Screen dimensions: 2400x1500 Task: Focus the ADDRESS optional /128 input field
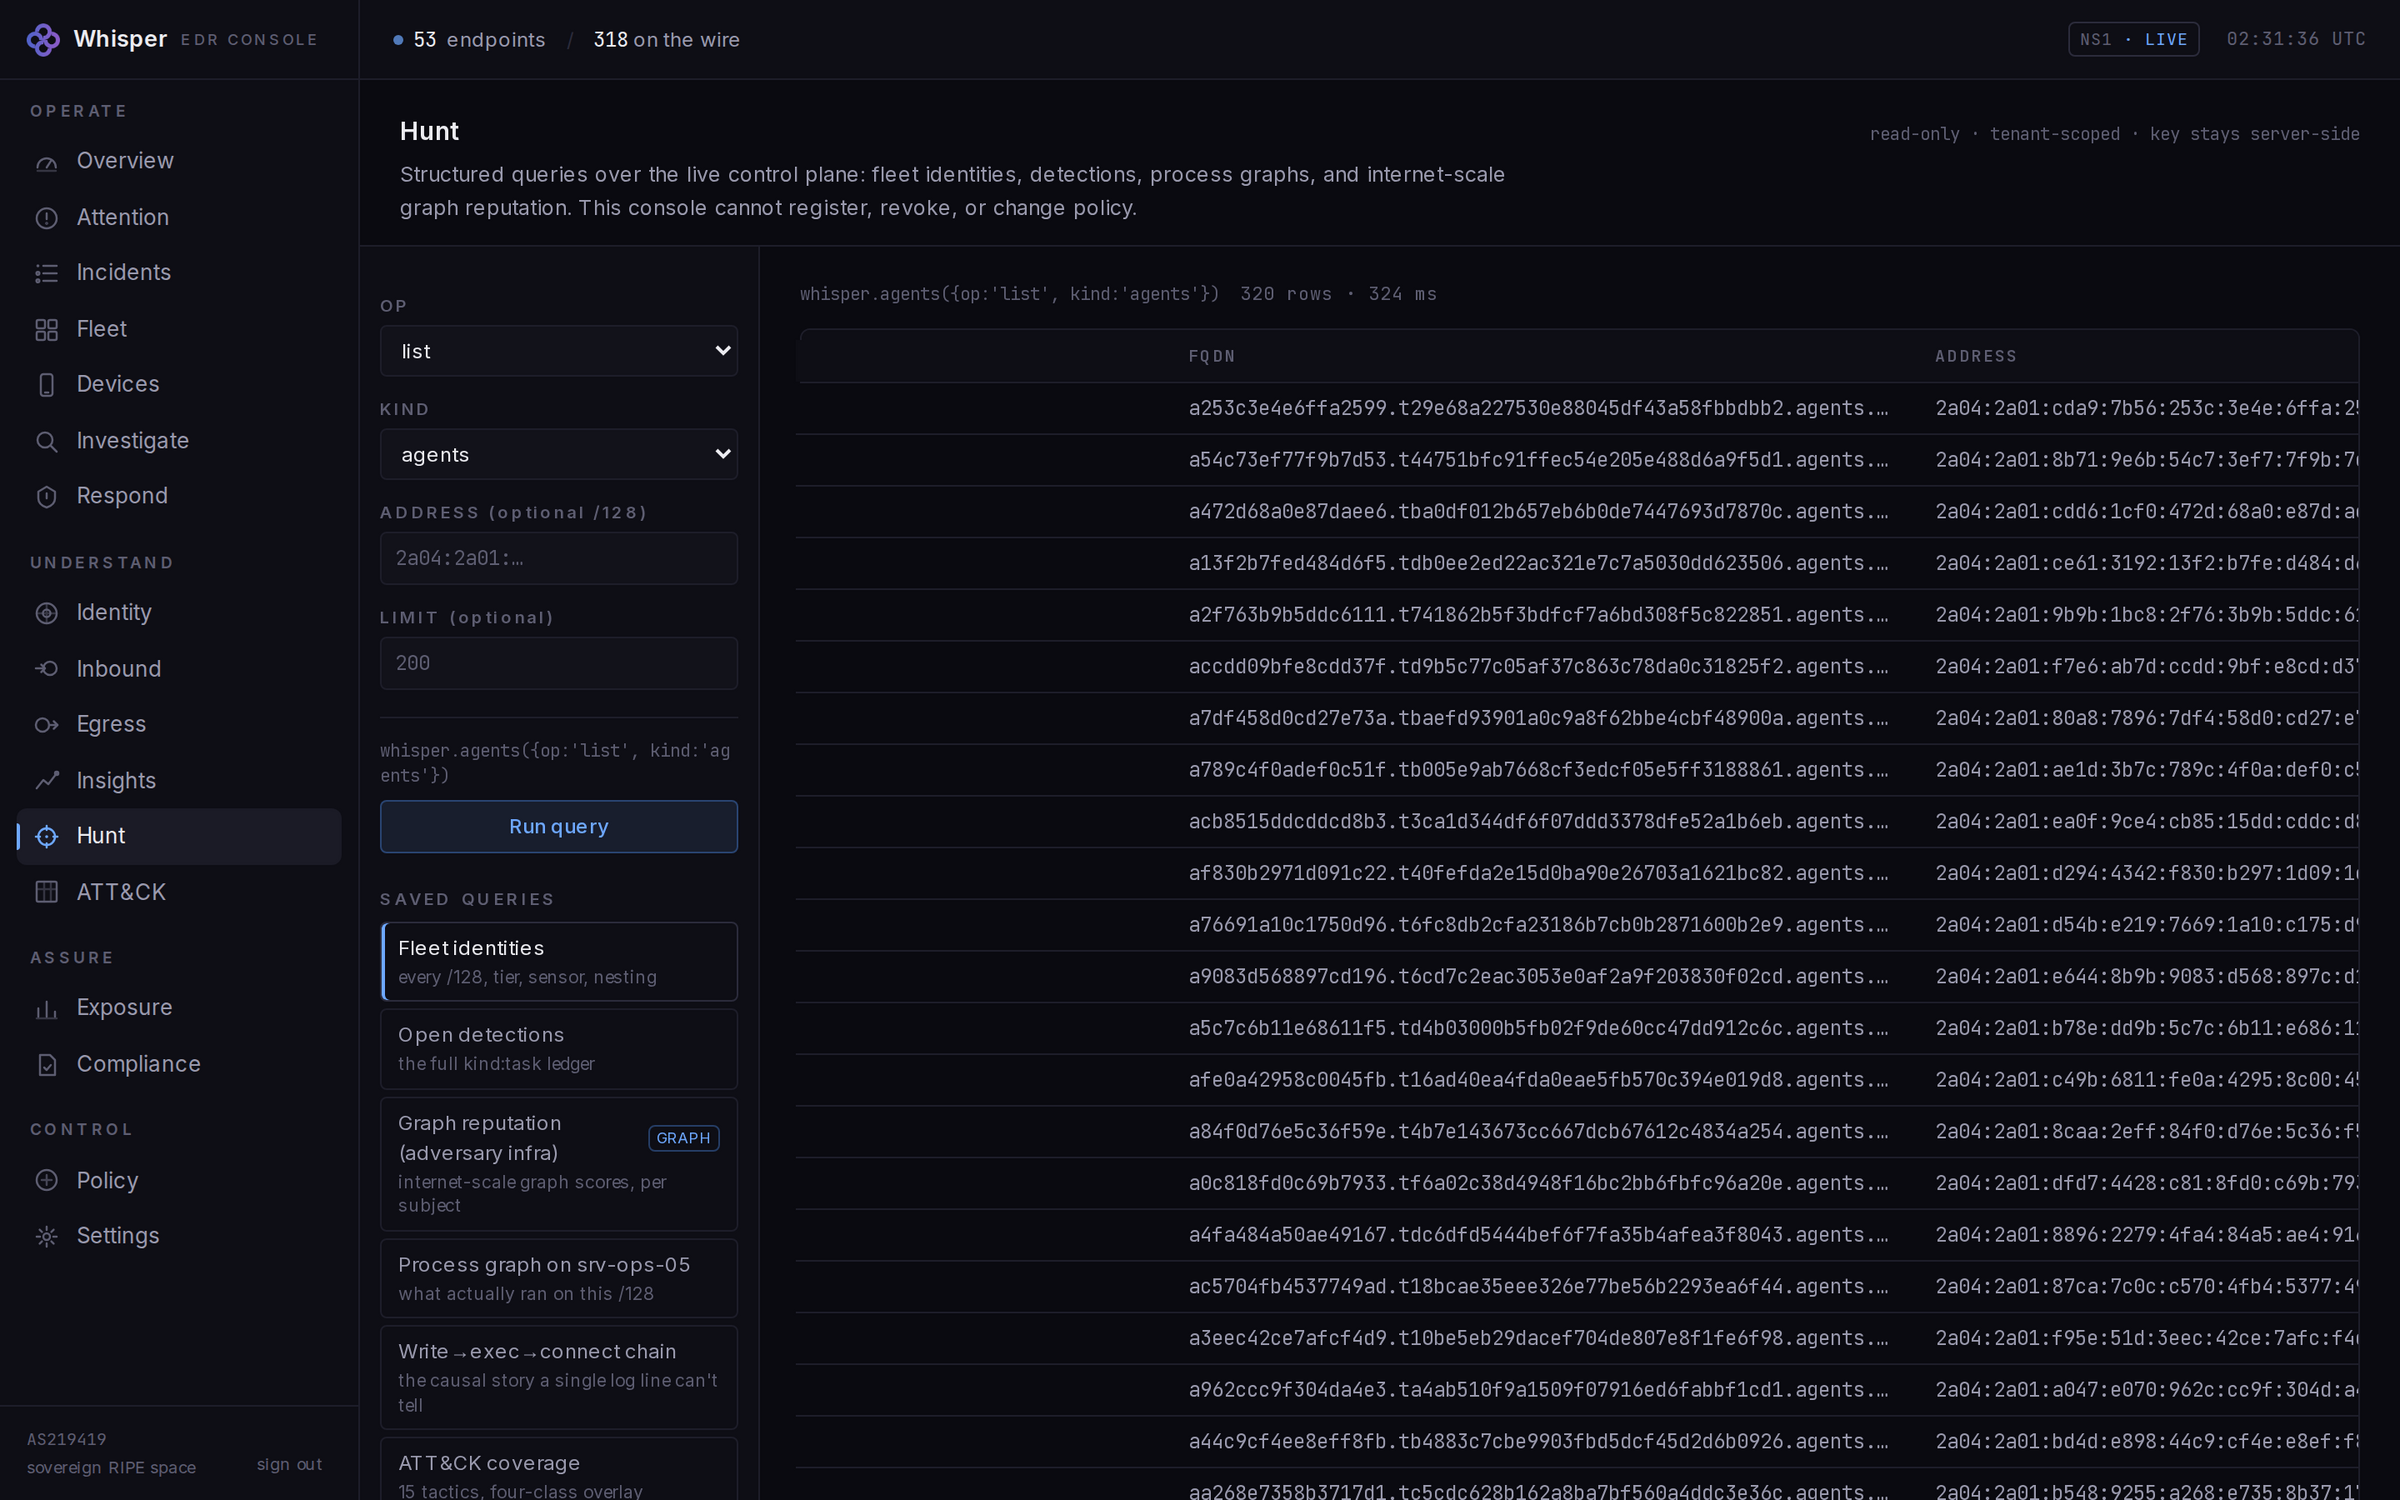click(x=559, y=558)
